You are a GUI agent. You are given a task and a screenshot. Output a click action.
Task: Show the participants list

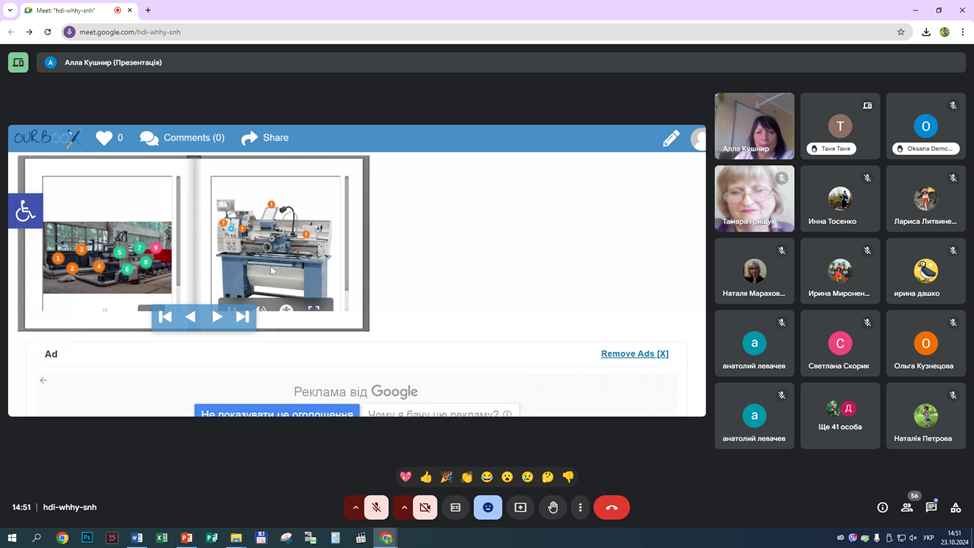point(907,508)
